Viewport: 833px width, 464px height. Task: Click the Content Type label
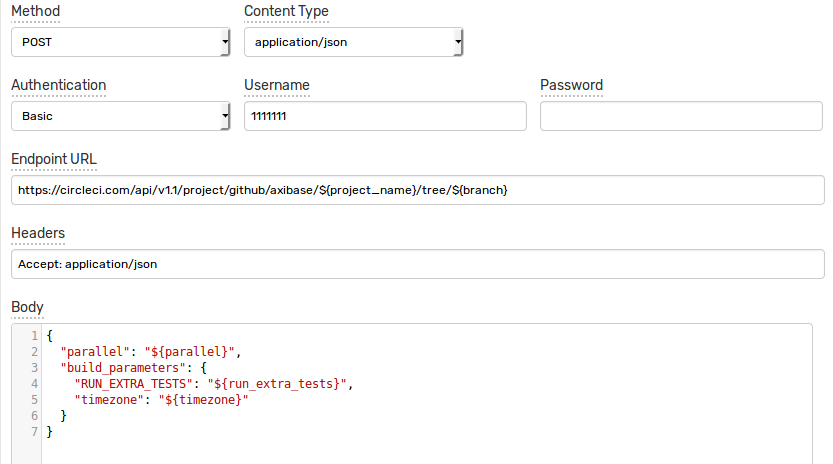pyautogui.click(x=286, y=11)
